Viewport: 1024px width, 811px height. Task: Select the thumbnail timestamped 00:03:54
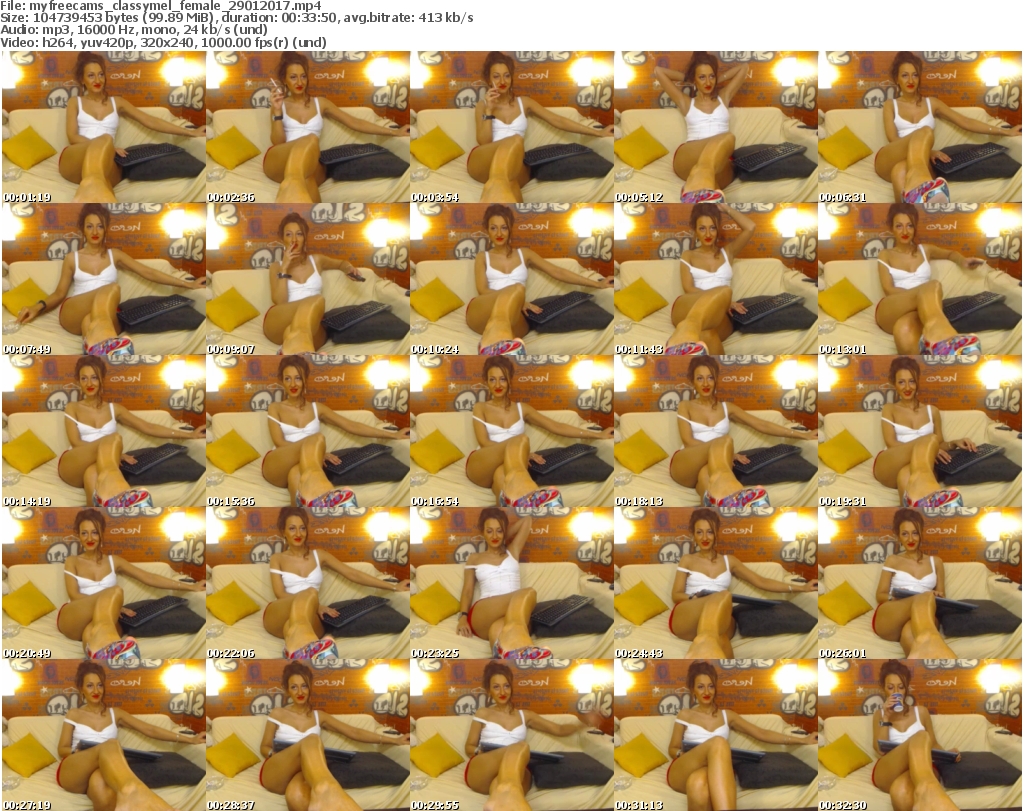[x=512, y=127]
